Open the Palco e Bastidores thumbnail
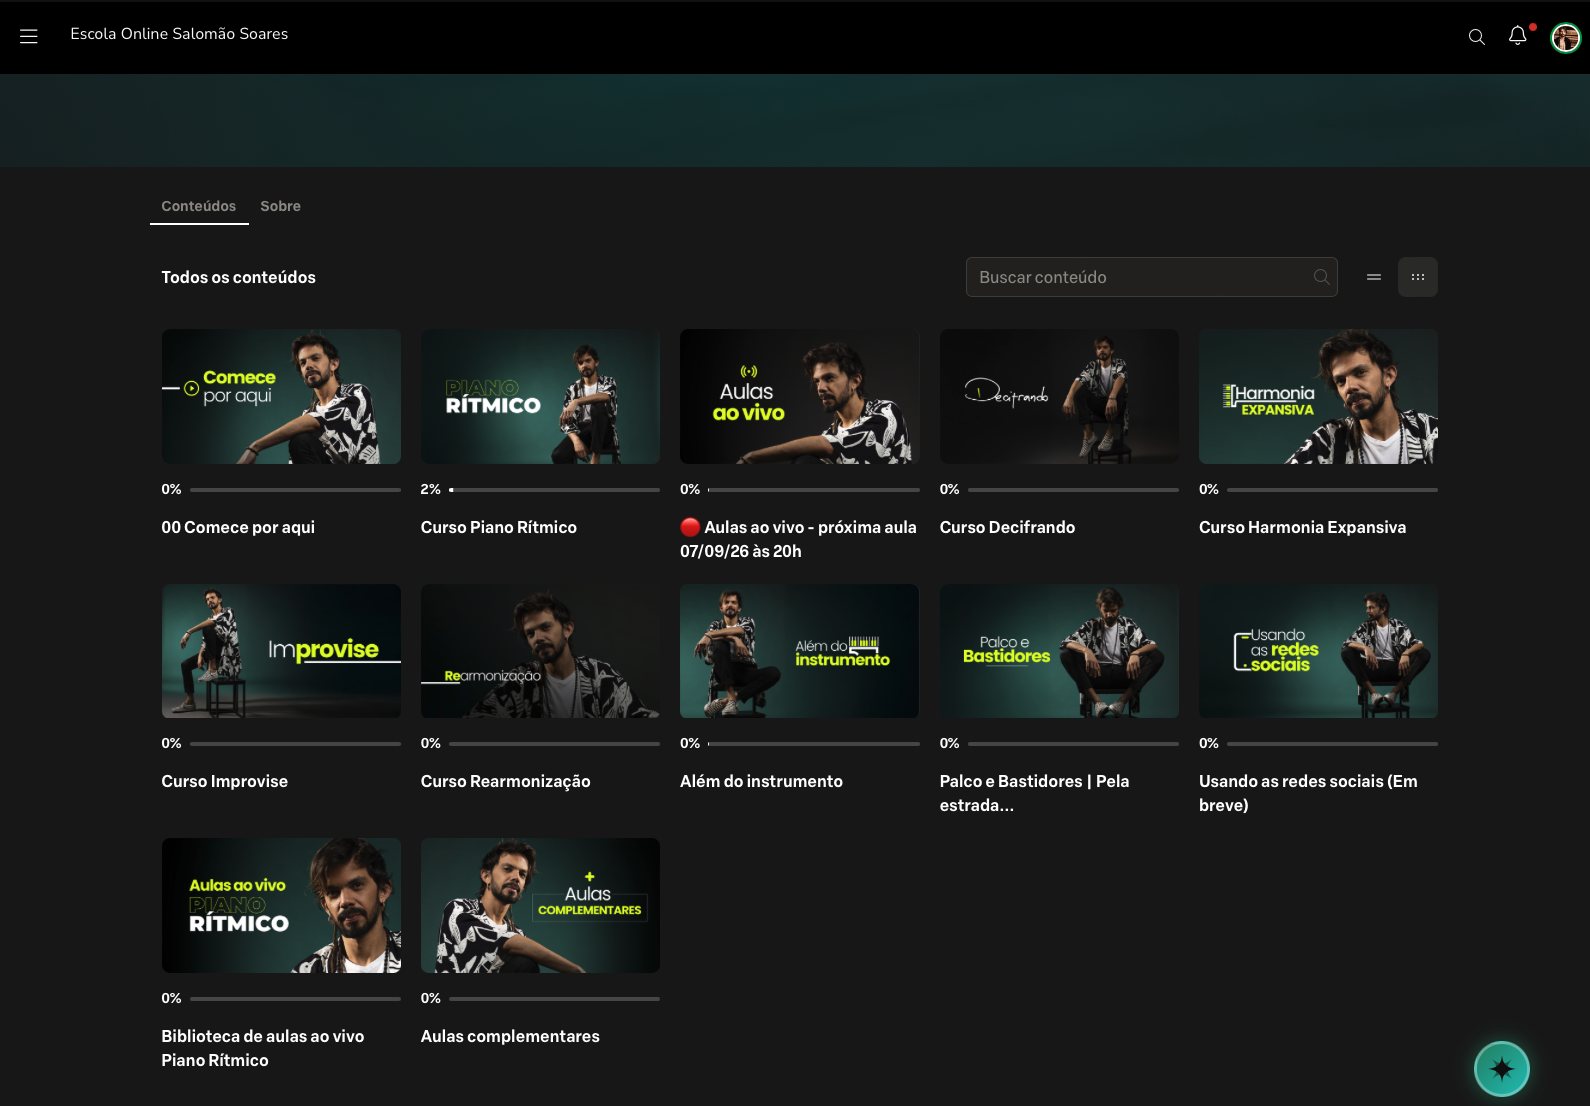The width and height of the screenshot is (1590, 1106). click(x=1059, y=651)
